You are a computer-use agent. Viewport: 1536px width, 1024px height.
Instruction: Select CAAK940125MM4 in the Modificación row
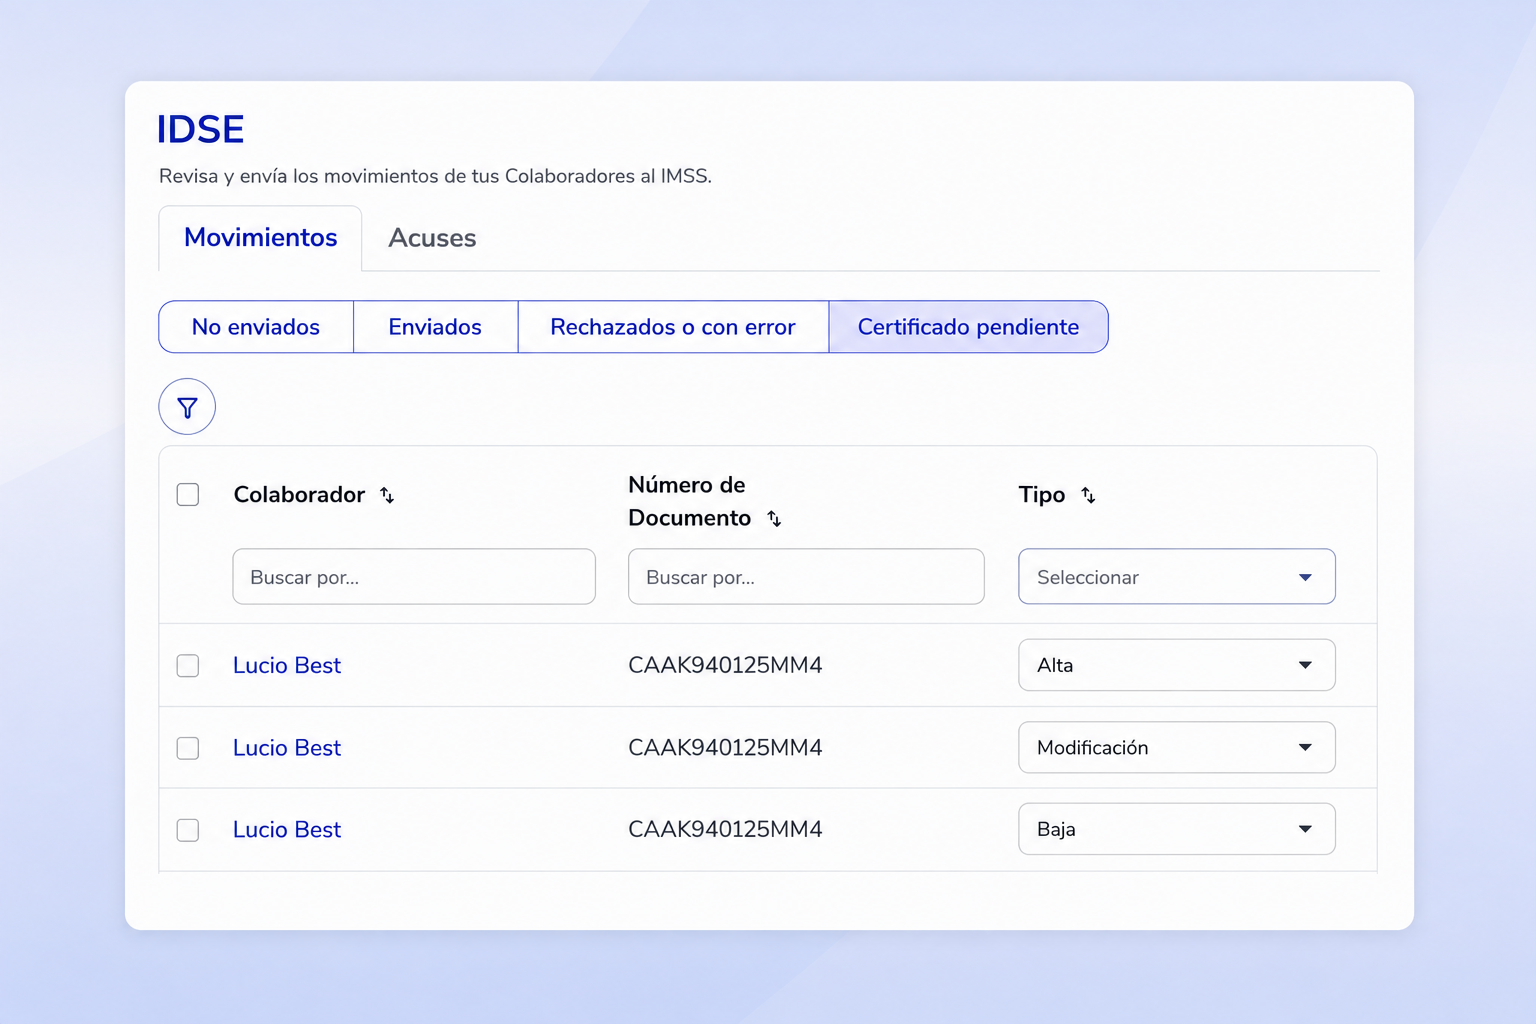(x=725, y=748)
